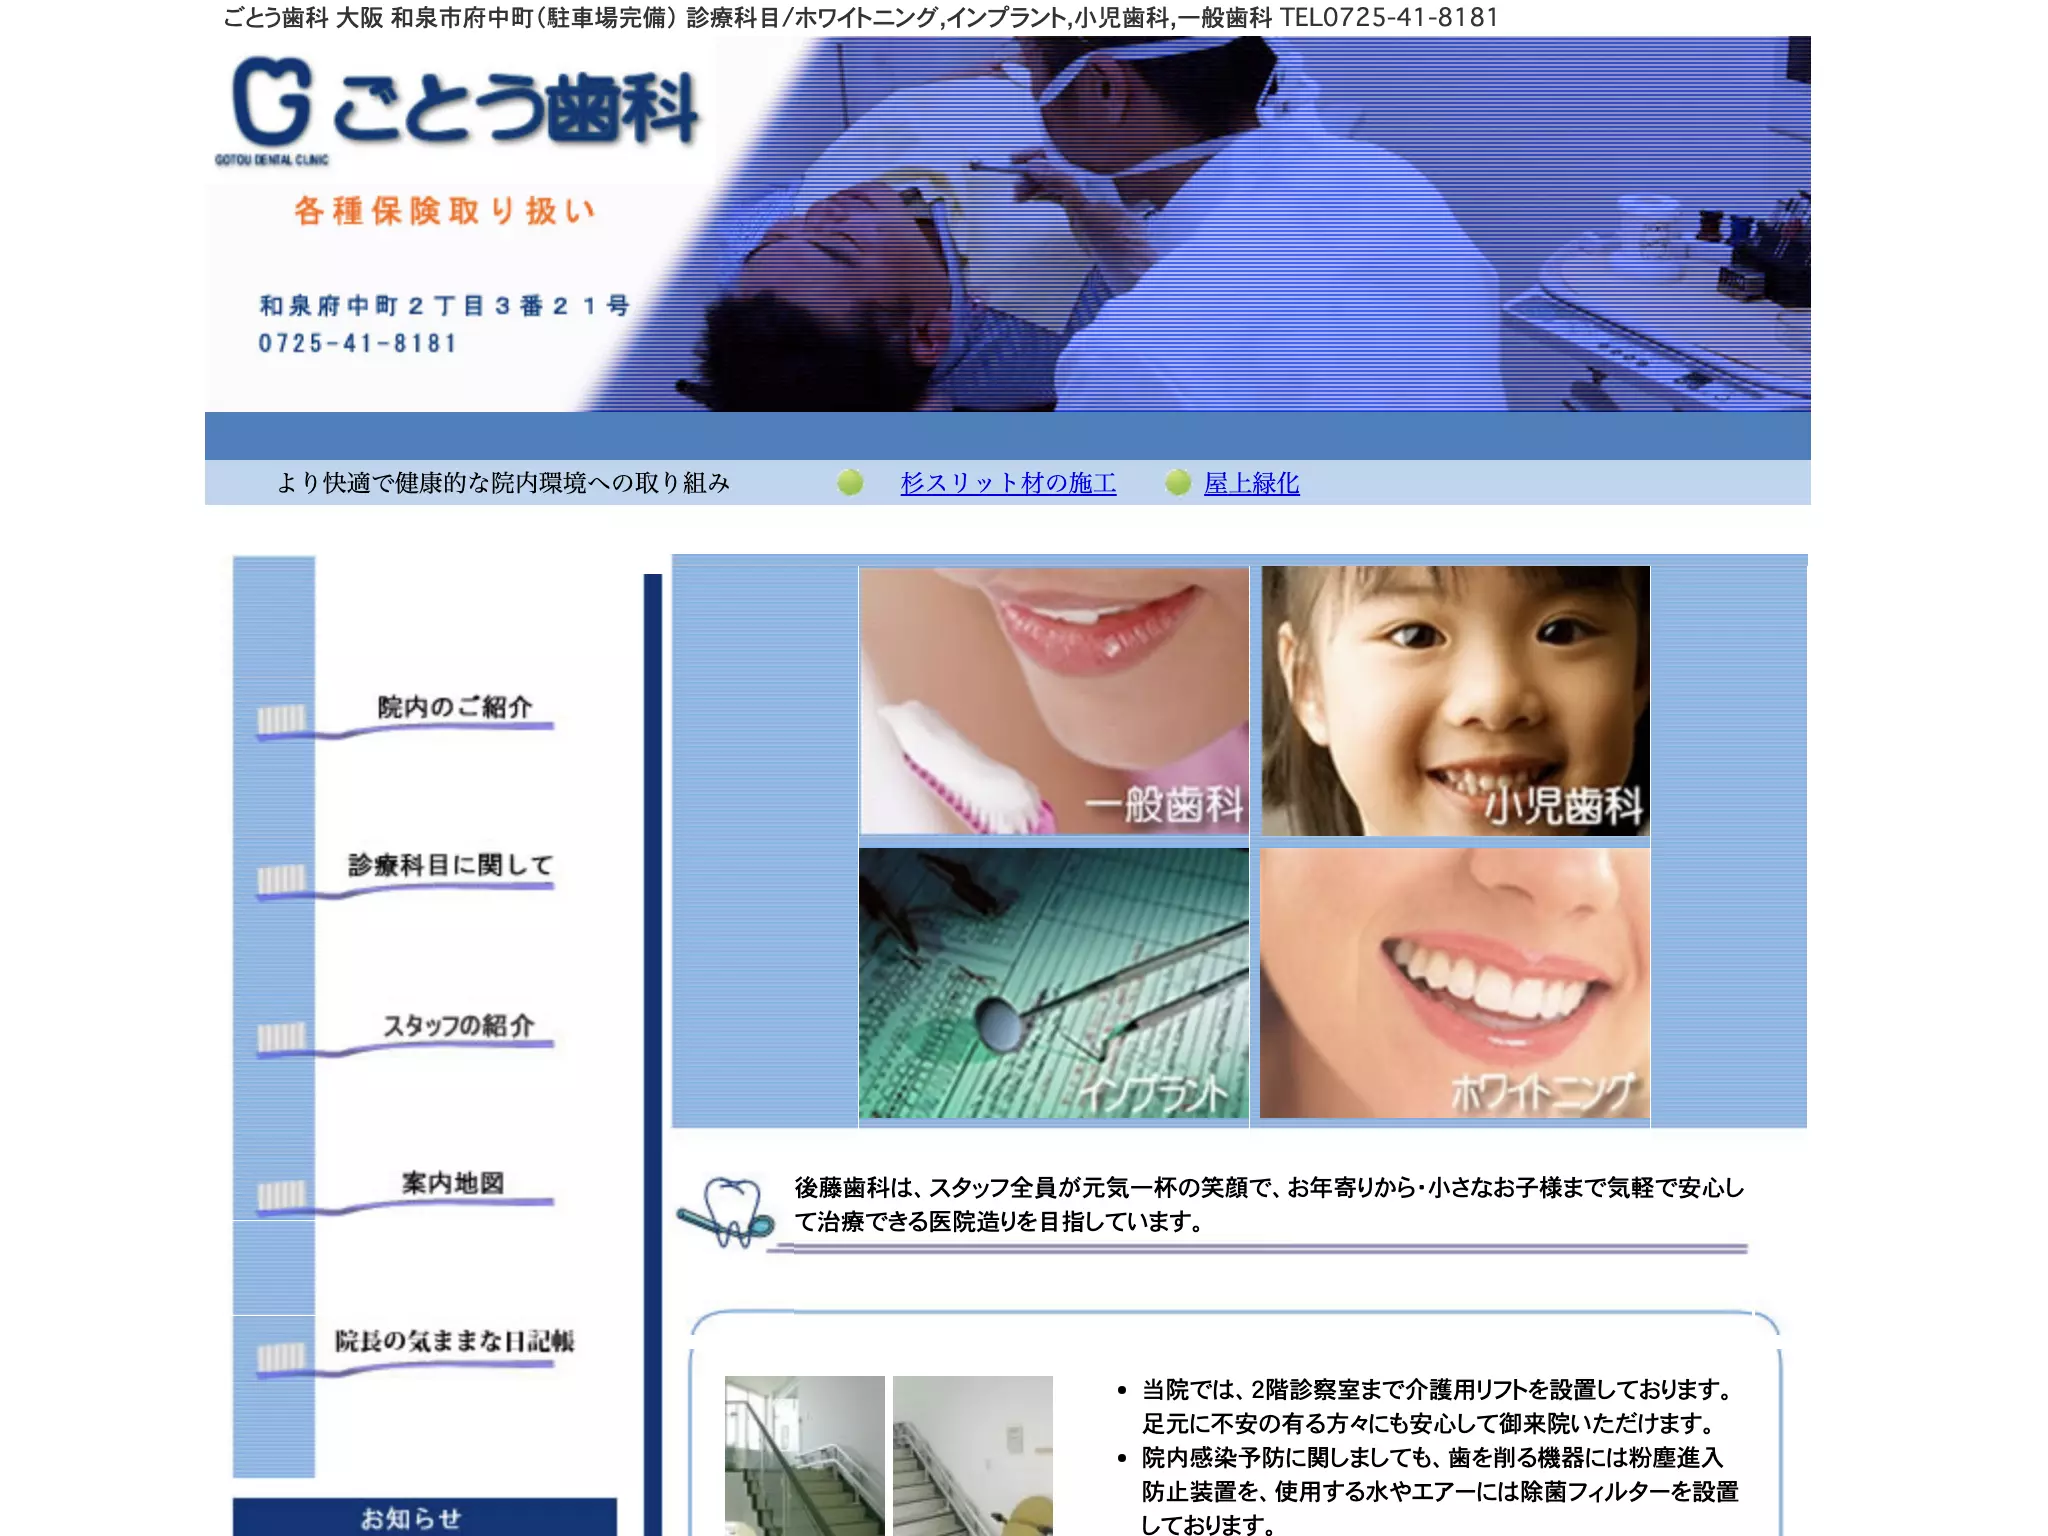Click the page title line at top
Image resolution: width=2048 pixels, height=1536 pixels.
pyautogui.click(x=860, y=17)
